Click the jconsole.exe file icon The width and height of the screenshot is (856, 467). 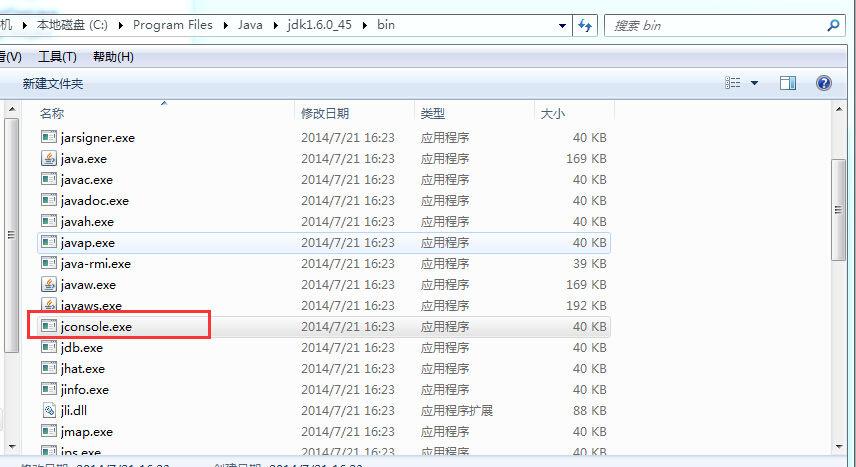coord(49,326)
